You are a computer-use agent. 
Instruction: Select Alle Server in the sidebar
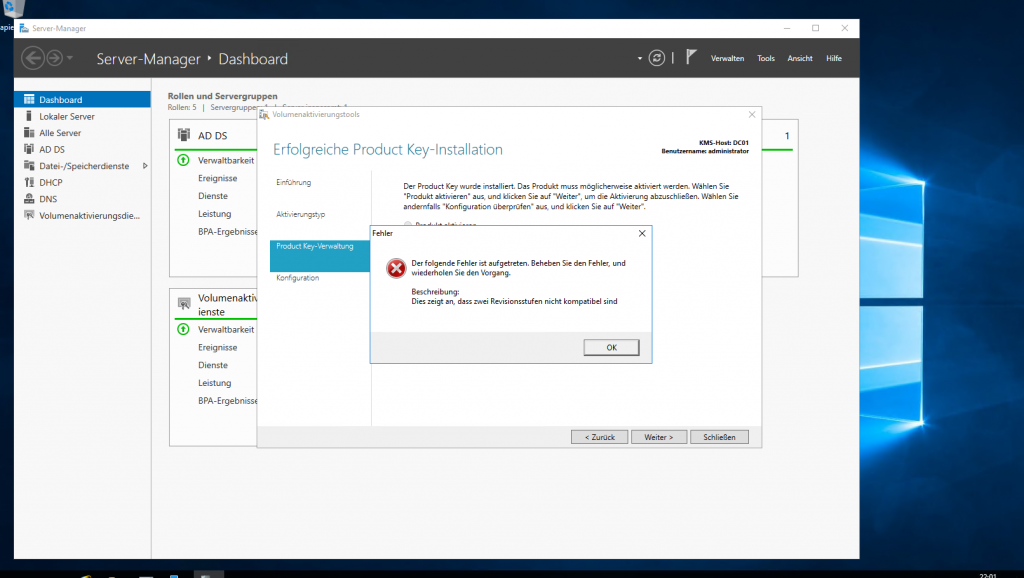(x=82, y=133)
